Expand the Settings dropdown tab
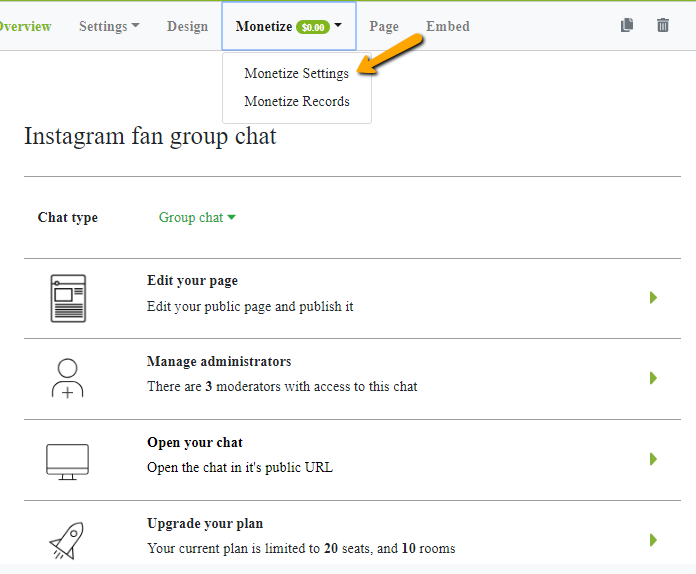This screenshot has height=574, width=696. coord(109,27)
